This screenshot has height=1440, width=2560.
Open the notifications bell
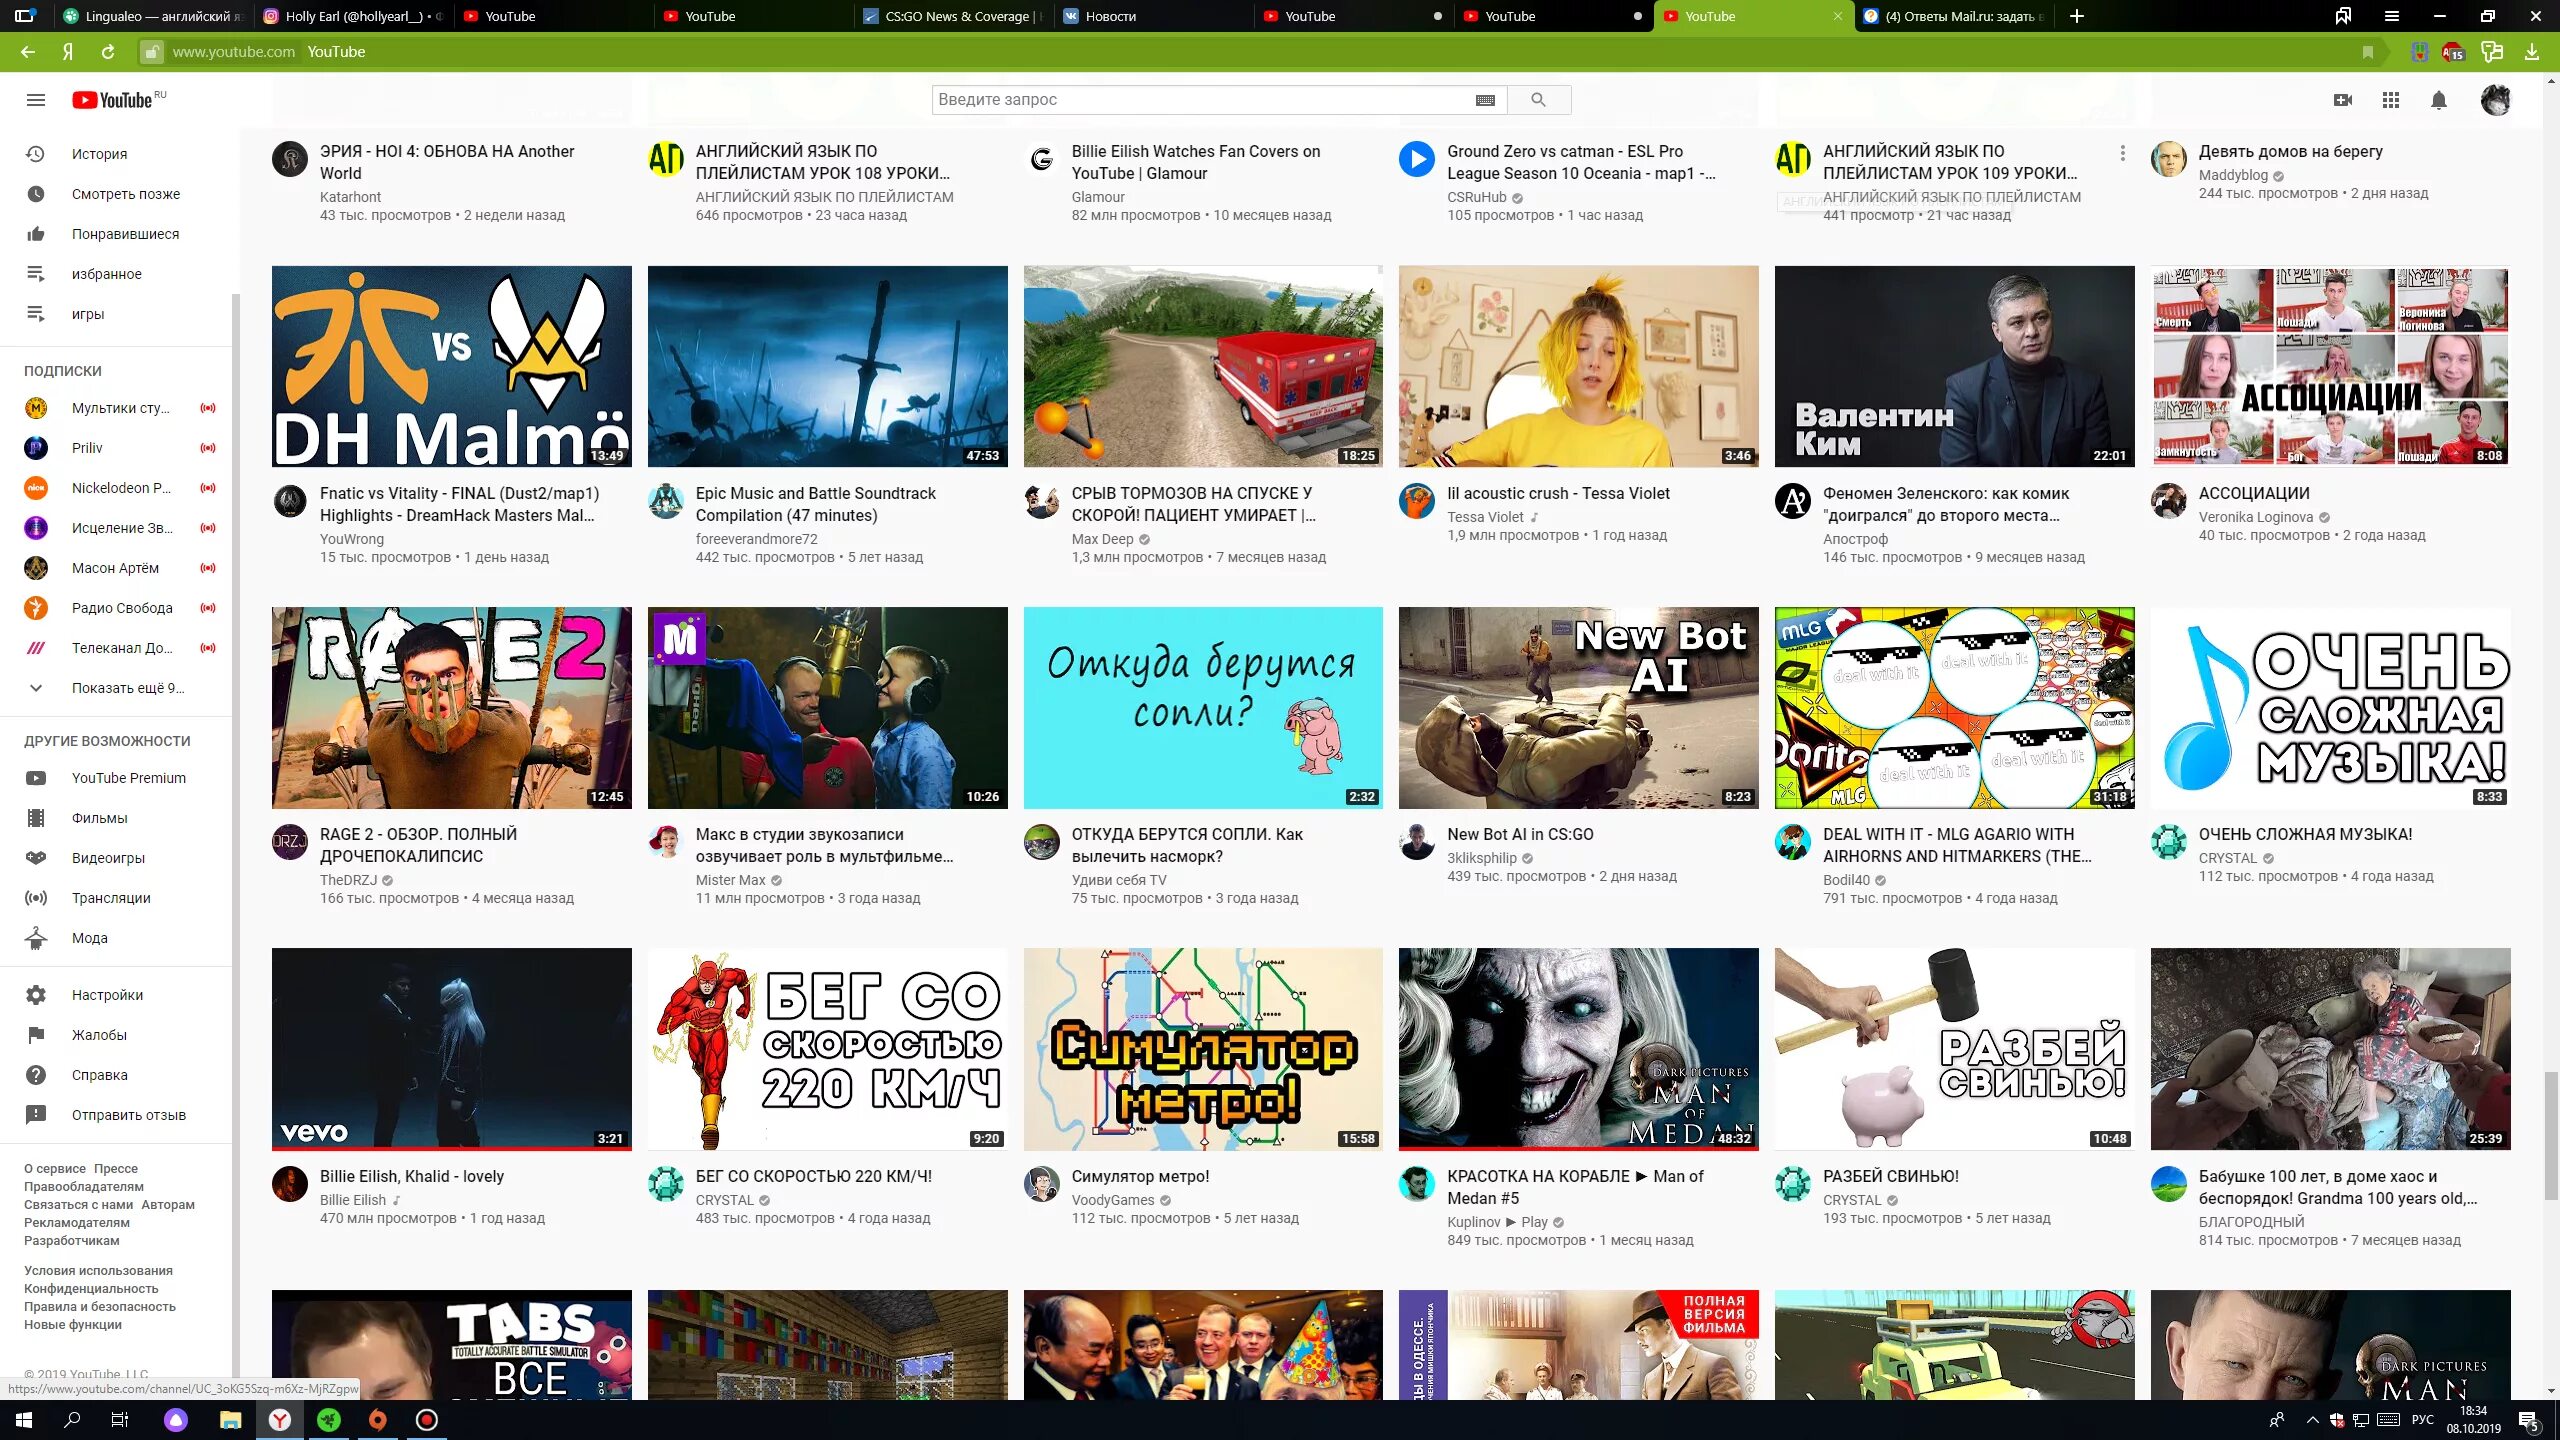click(2439, 100)
